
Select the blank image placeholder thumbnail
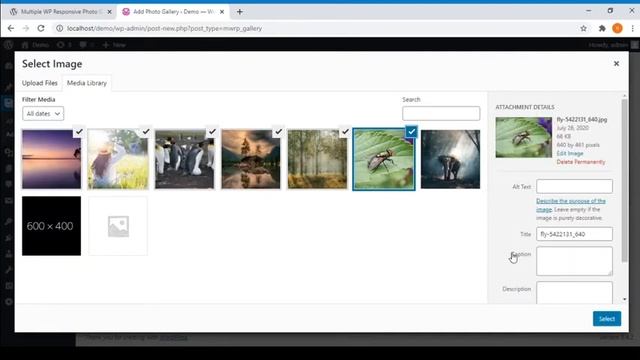[x=118, y=226]
